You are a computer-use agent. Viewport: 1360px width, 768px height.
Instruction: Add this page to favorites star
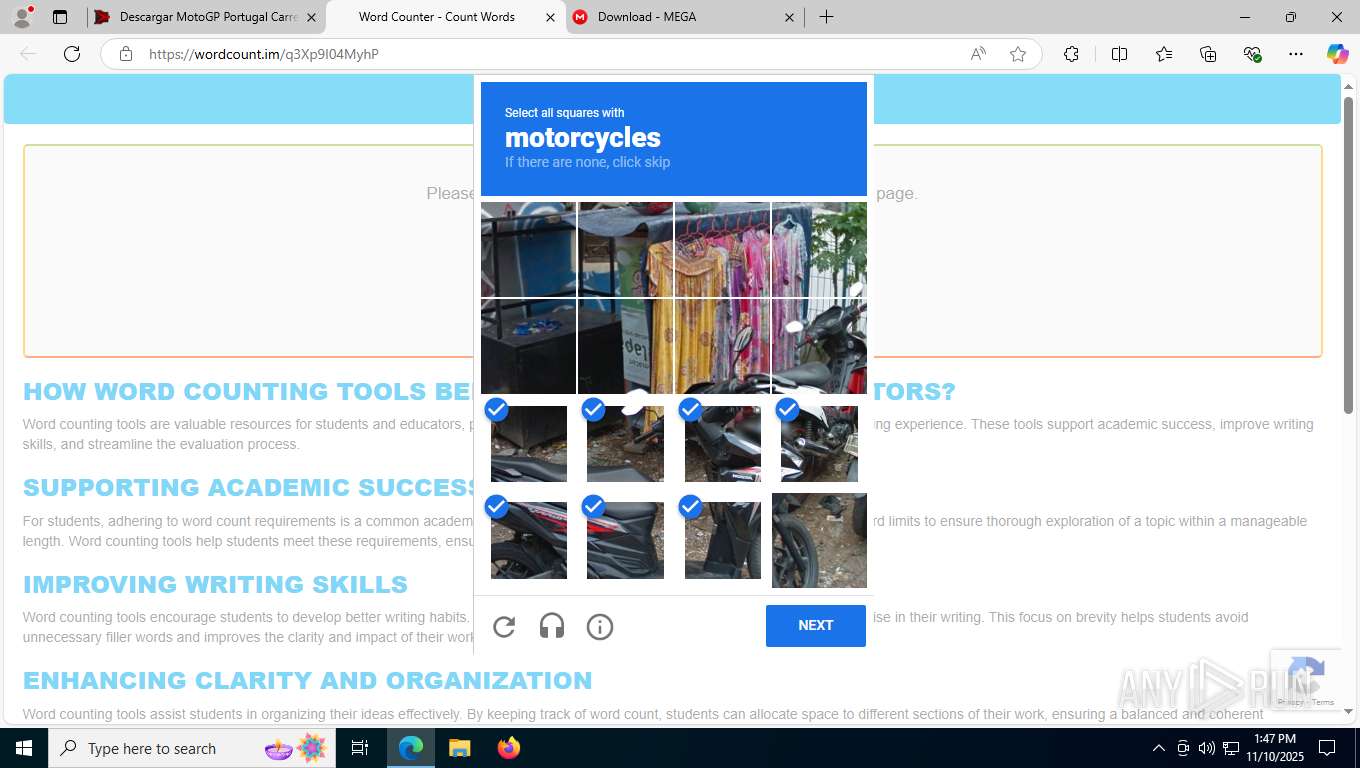[1018, 54]
